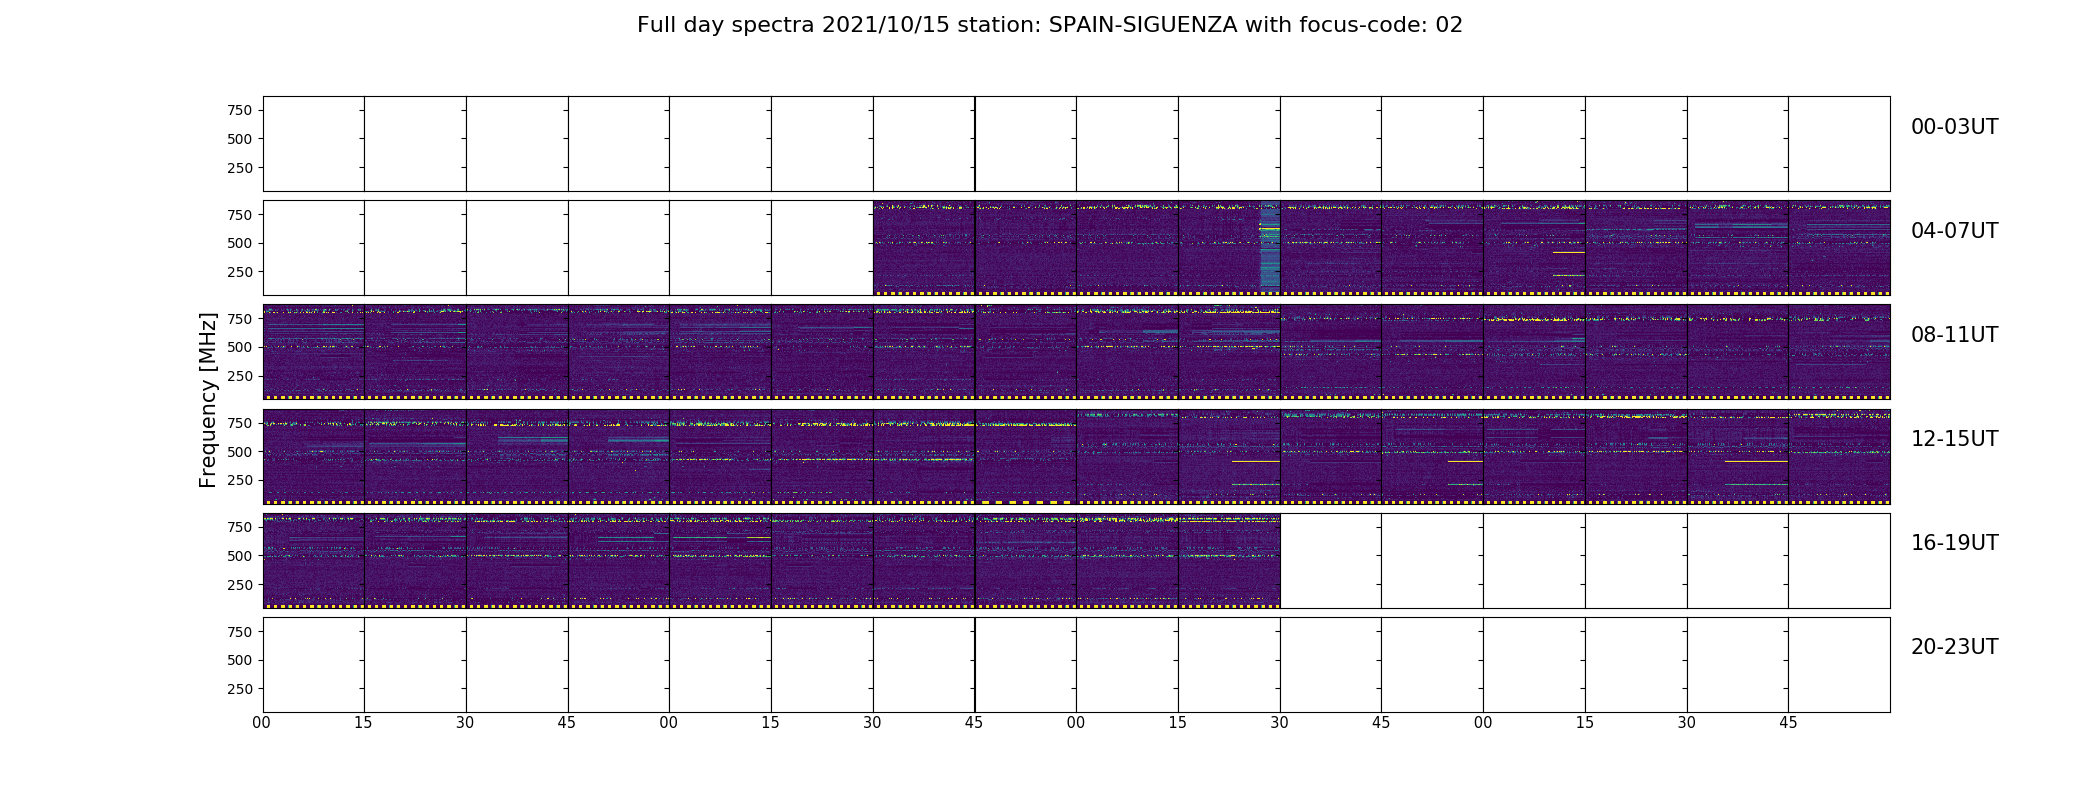Screen dimensions: 2100x800
Task: Click the figure title mentioning SPAIN-SIGUENZA
Action: (x=1050, y=25)
